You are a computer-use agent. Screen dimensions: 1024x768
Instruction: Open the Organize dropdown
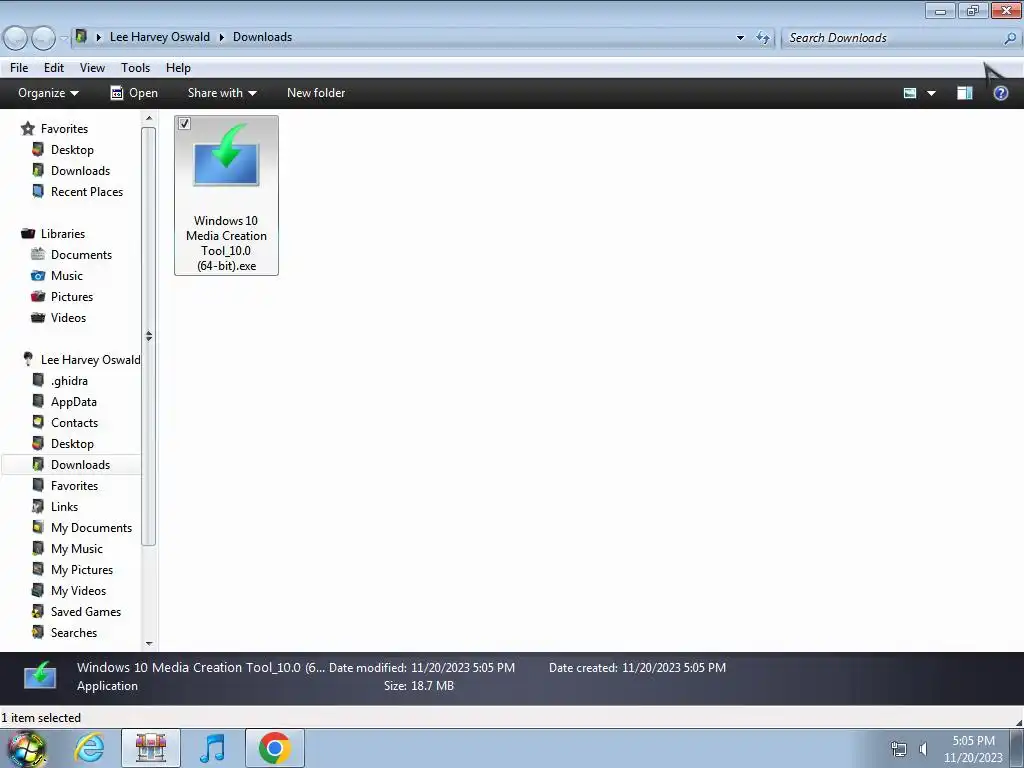48,93
